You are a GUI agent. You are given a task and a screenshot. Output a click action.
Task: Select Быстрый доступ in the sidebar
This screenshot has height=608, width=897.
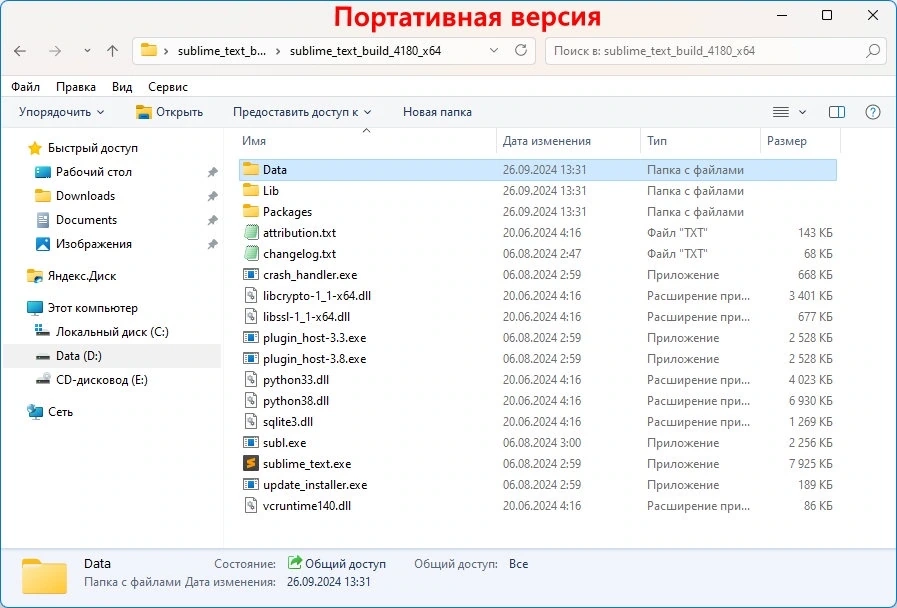click(93, 148)
